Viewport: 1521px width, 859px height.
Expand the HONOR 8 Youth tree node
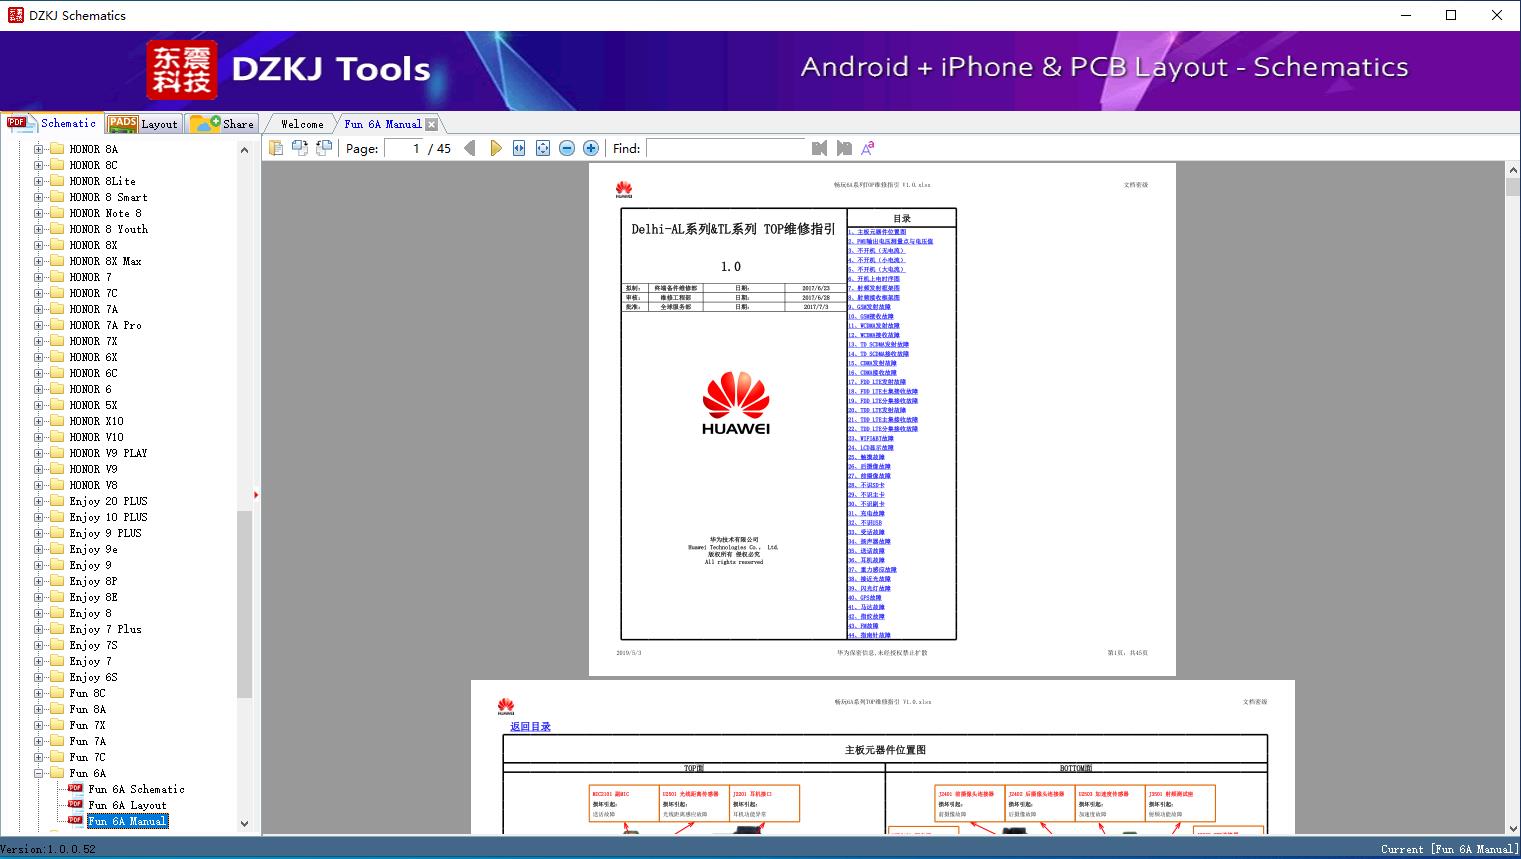click(x=38, y=229)
